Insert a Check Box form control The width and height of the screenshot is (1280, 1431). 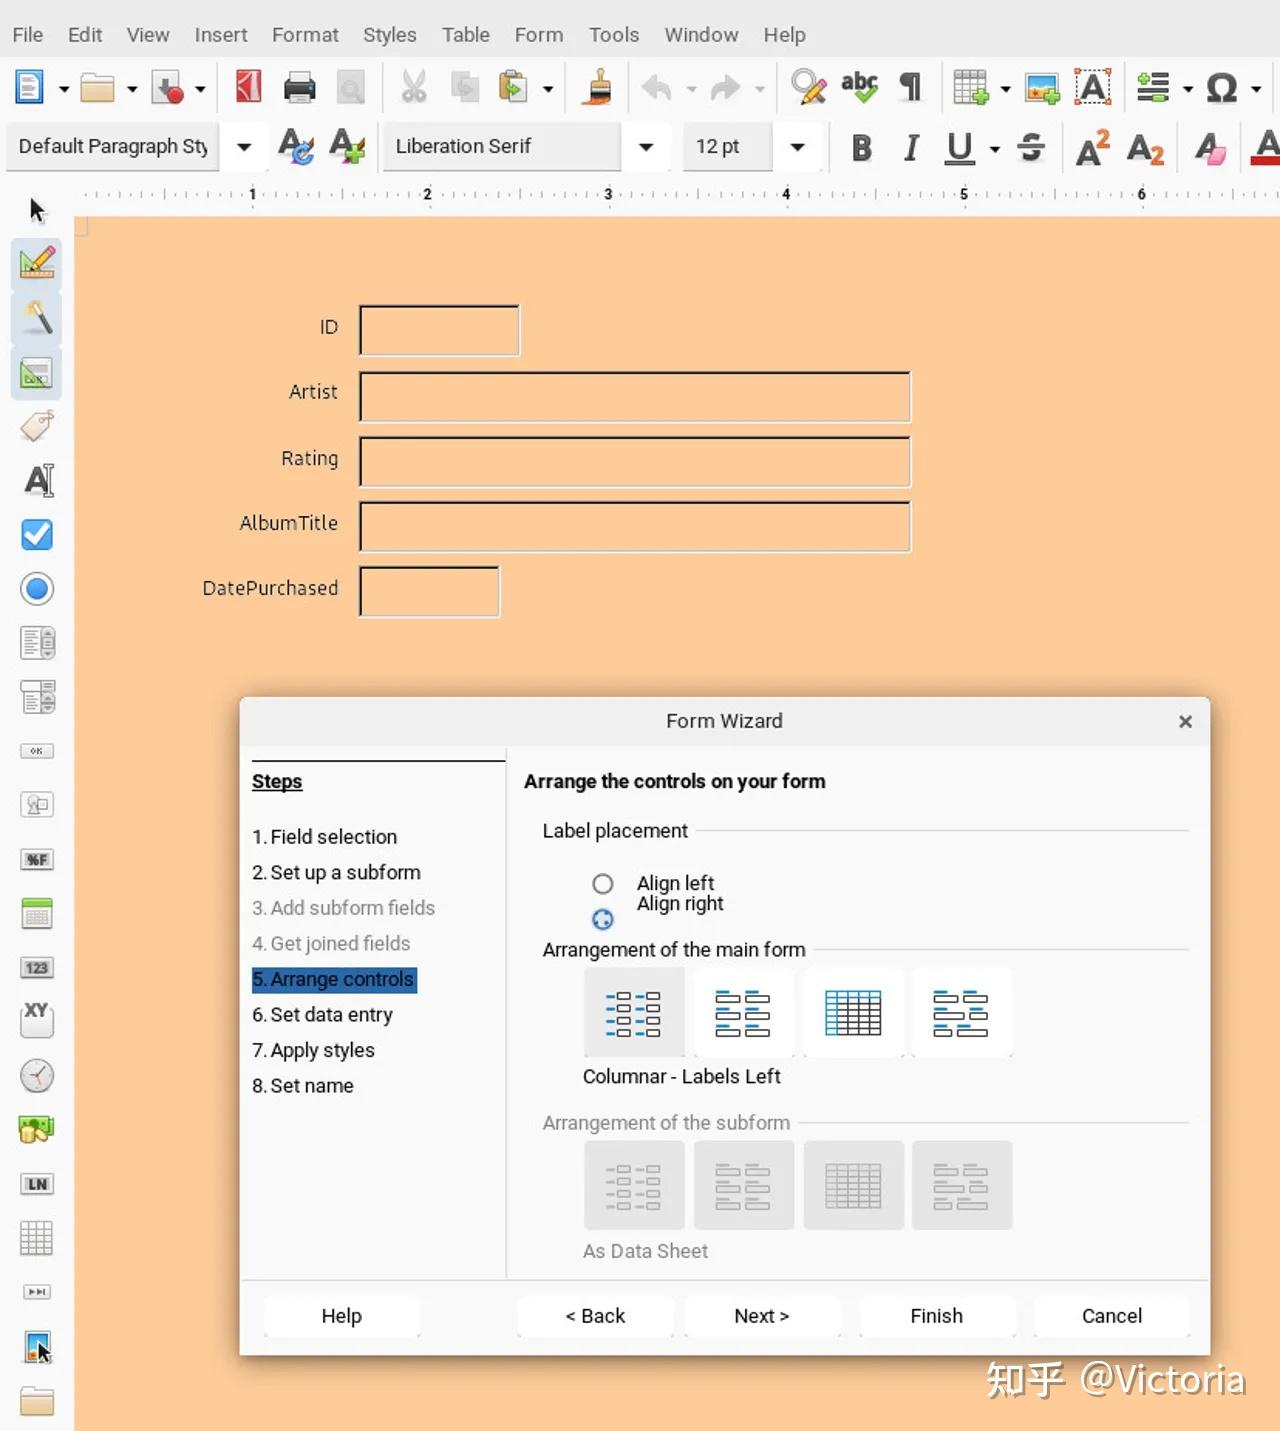pyautogui.click(x=36, y=534)
